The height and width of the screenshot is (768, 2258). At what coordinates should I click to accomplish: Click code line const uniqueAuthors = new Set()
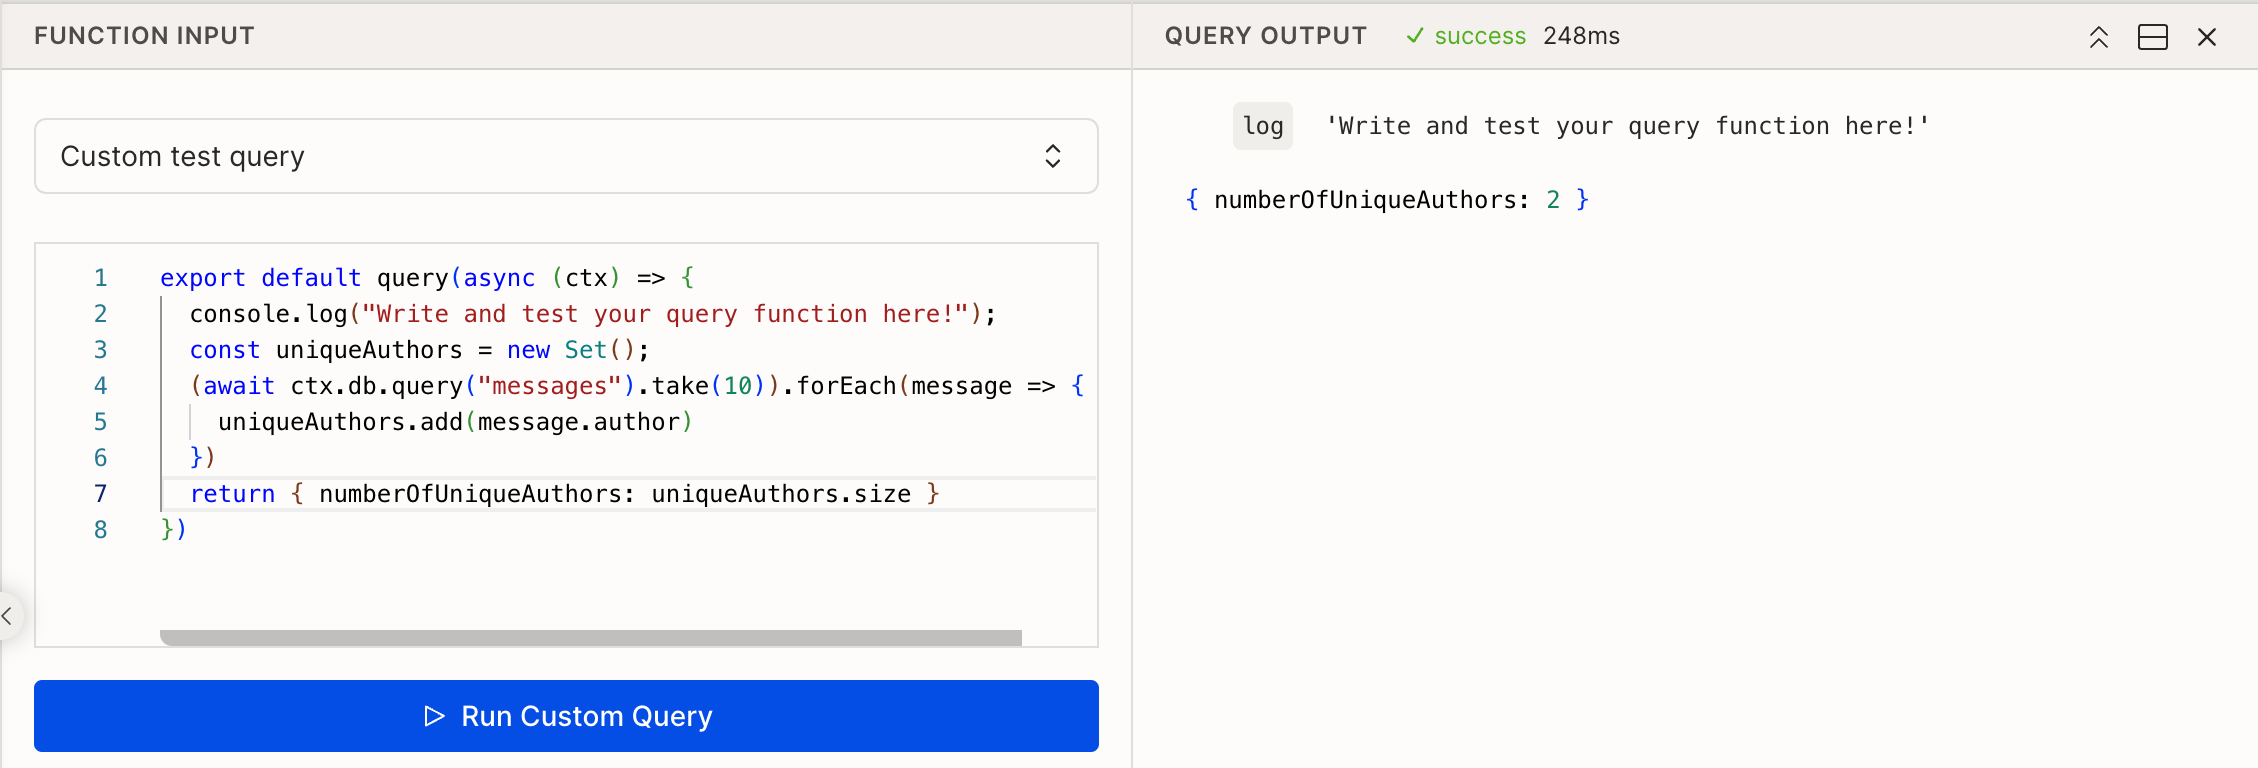[x=420, y=350]
